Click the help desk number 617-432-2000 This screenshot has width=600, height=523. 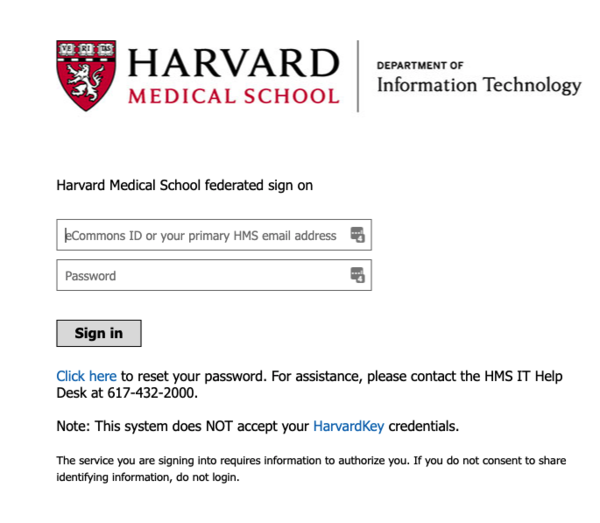point(152,393)
